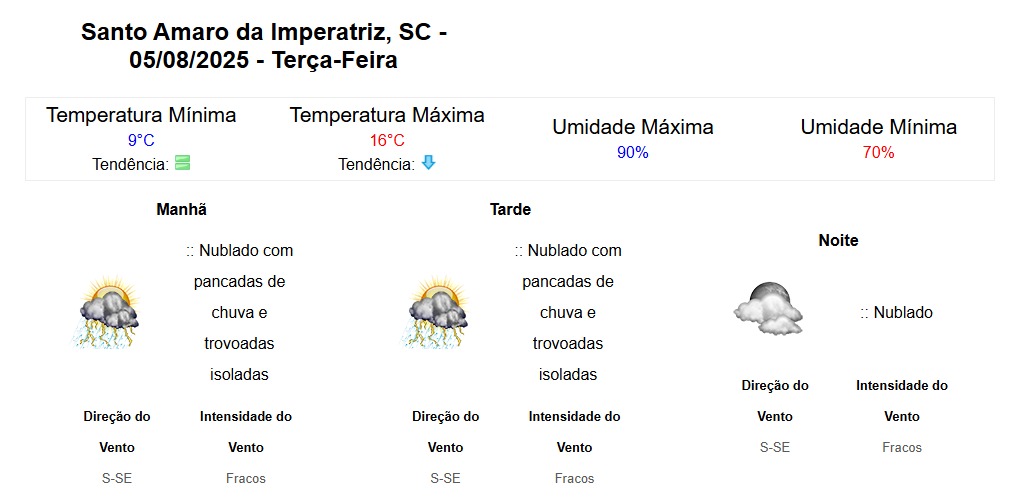Click the Noite period heading

click(839, 240)
